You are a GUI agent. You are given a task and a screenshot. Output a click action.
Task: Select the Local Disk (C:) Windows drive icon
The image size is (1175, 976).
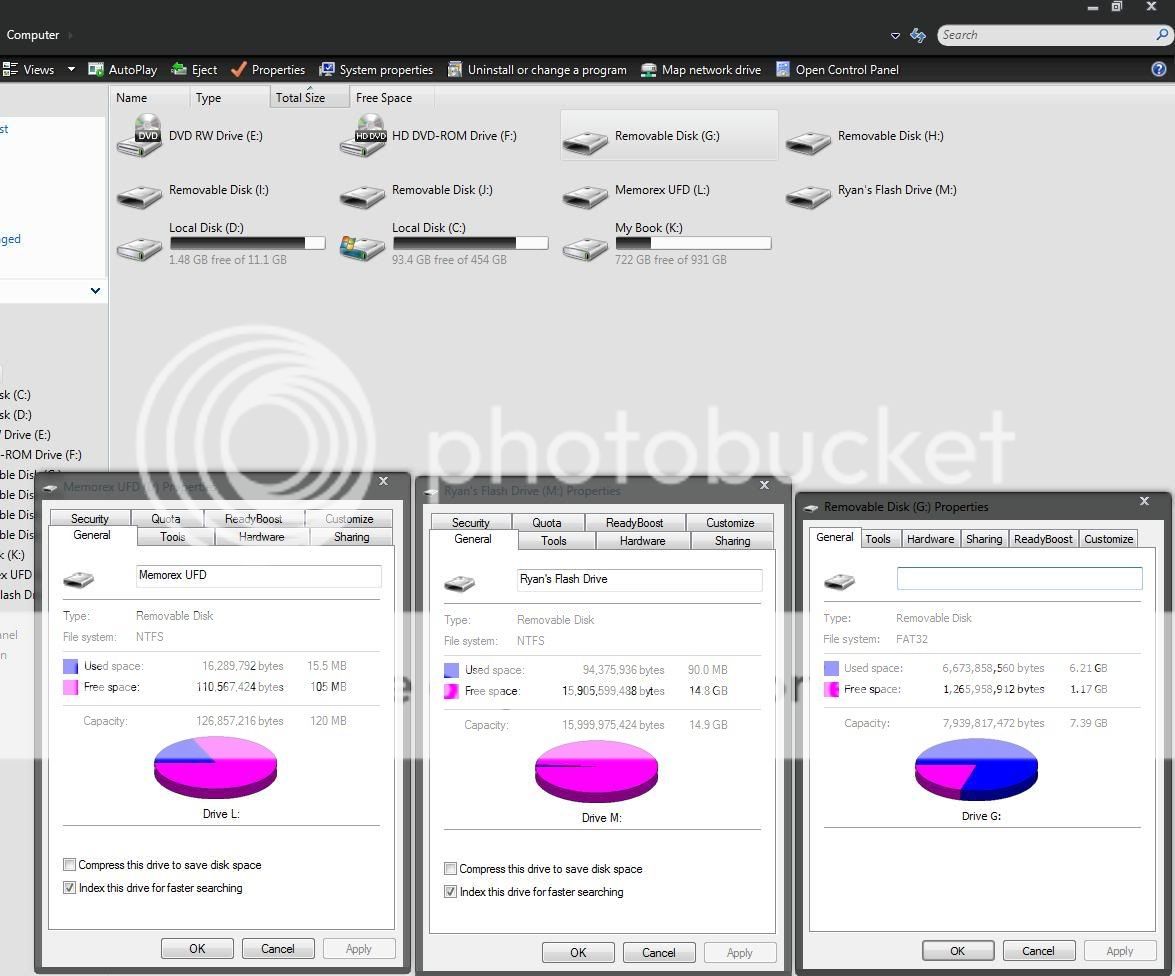[x=363, y=248]
